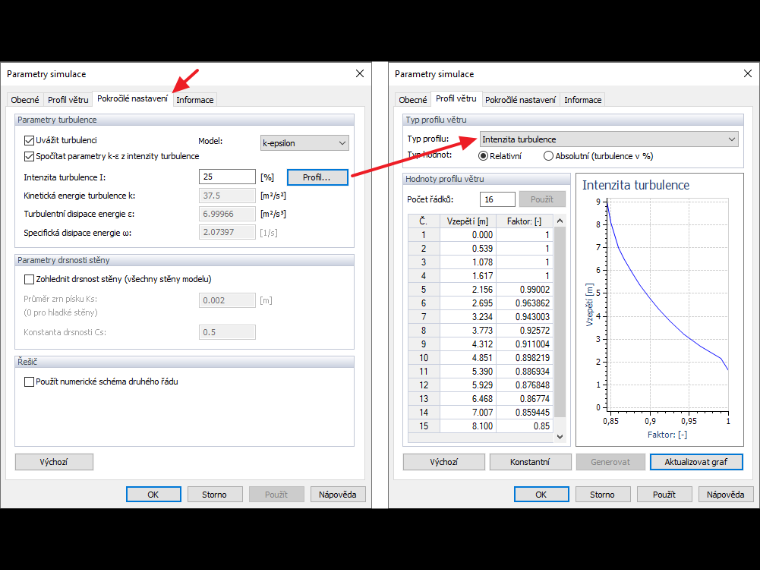Close the left 'Parametry simulace' dialog
760x570 pixels.
pos(360,74)
